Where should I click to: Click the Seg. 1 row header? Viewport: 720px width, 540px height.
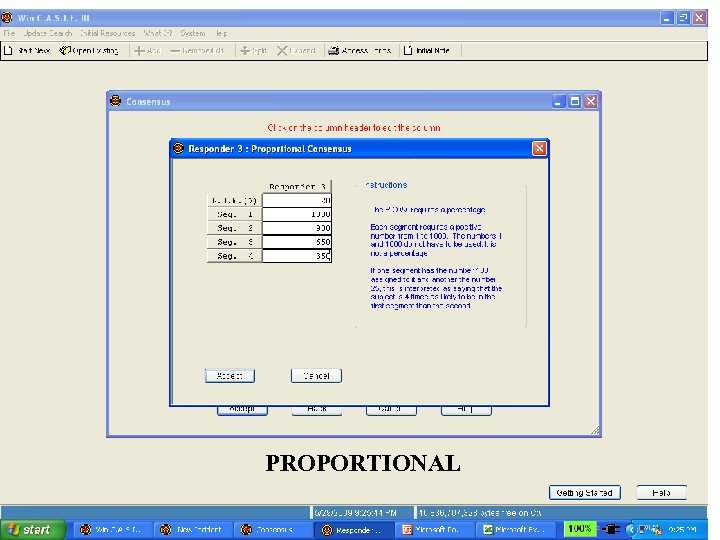click(235, 214)
